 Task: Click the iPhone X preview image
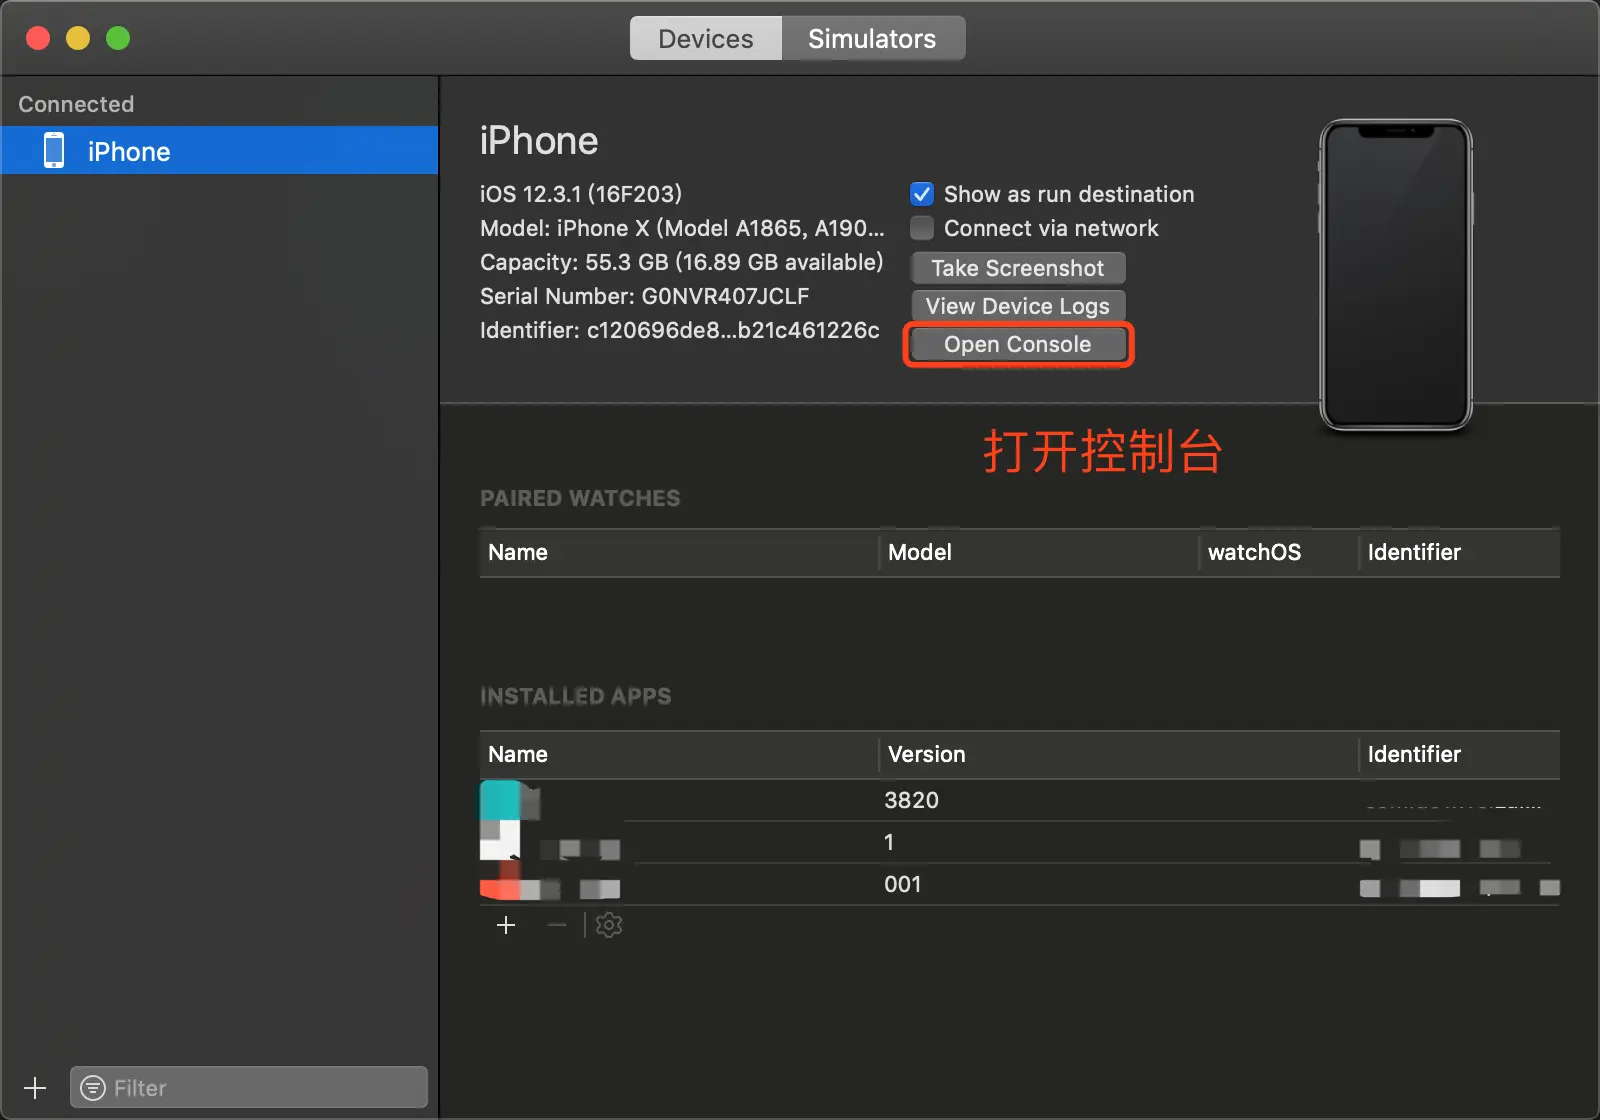click(x=1396, y=275)
